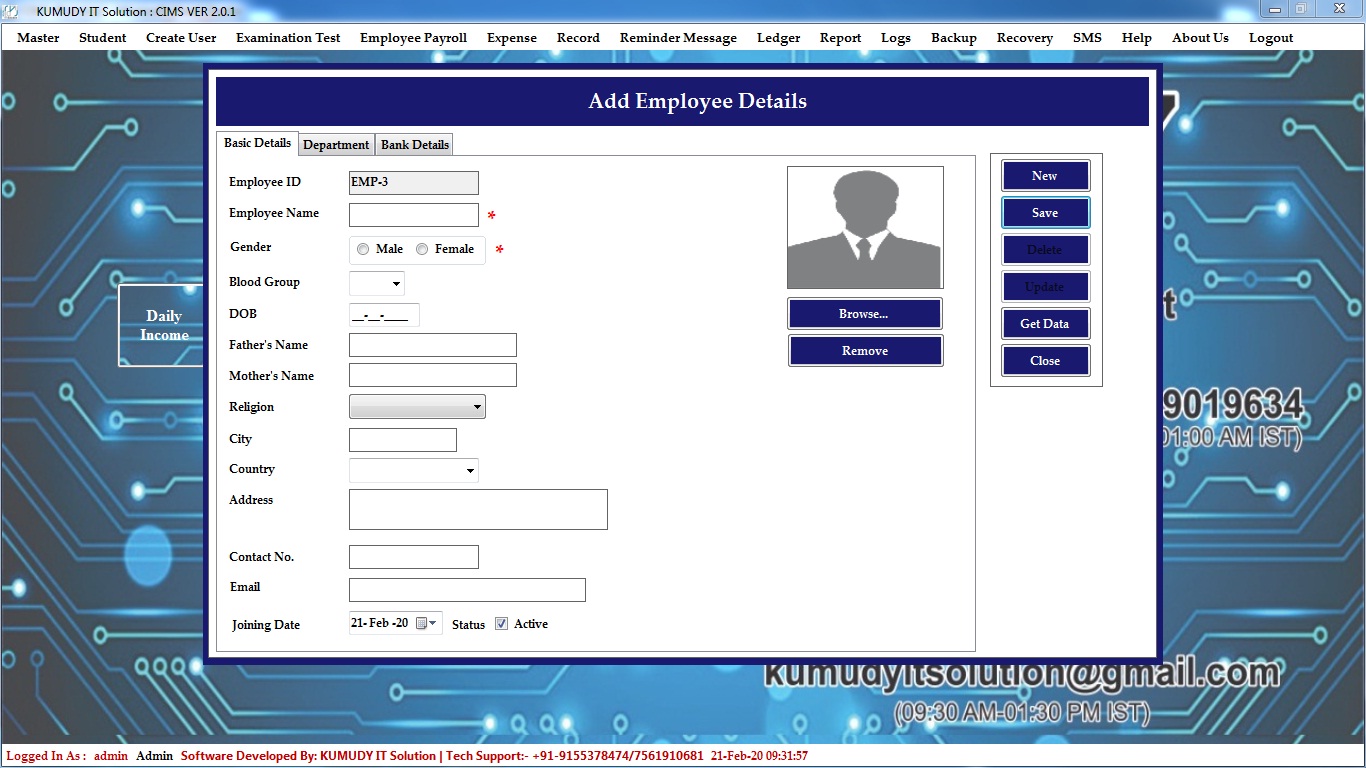Start a New employee record
This screenshot has width=1366, height=768.
tap(1044, 176)
